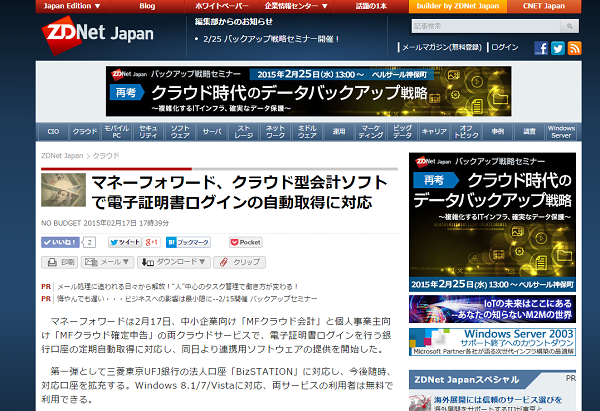Click the top backup strategy seminar banner
600x411 pixels.
308,91
